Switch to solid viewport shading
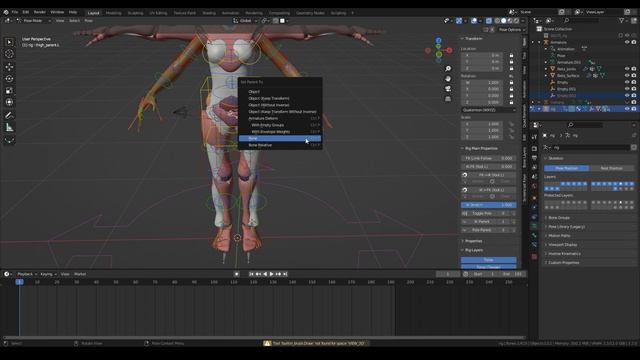Screen dimensions: 640x360 click(504, 20)
